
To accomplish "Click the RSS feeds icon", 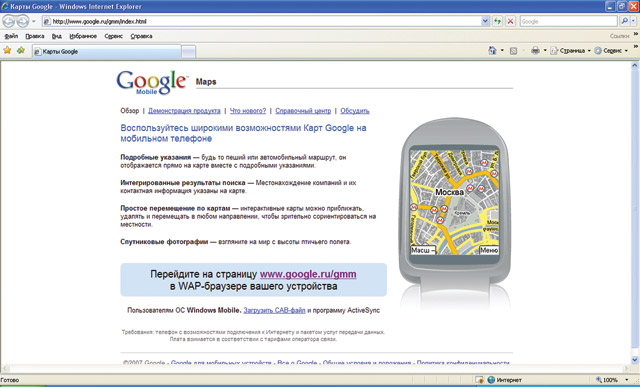I will (x=513, y=51).
